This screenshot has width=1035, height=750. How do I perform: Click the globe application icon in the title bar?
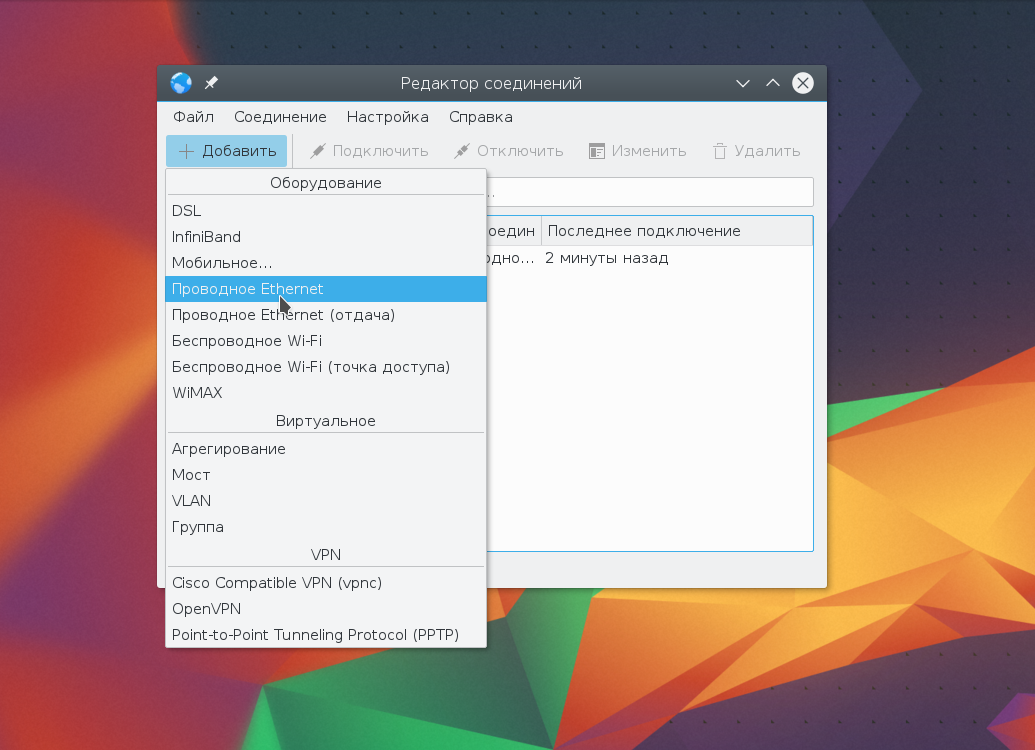[181, 83]
